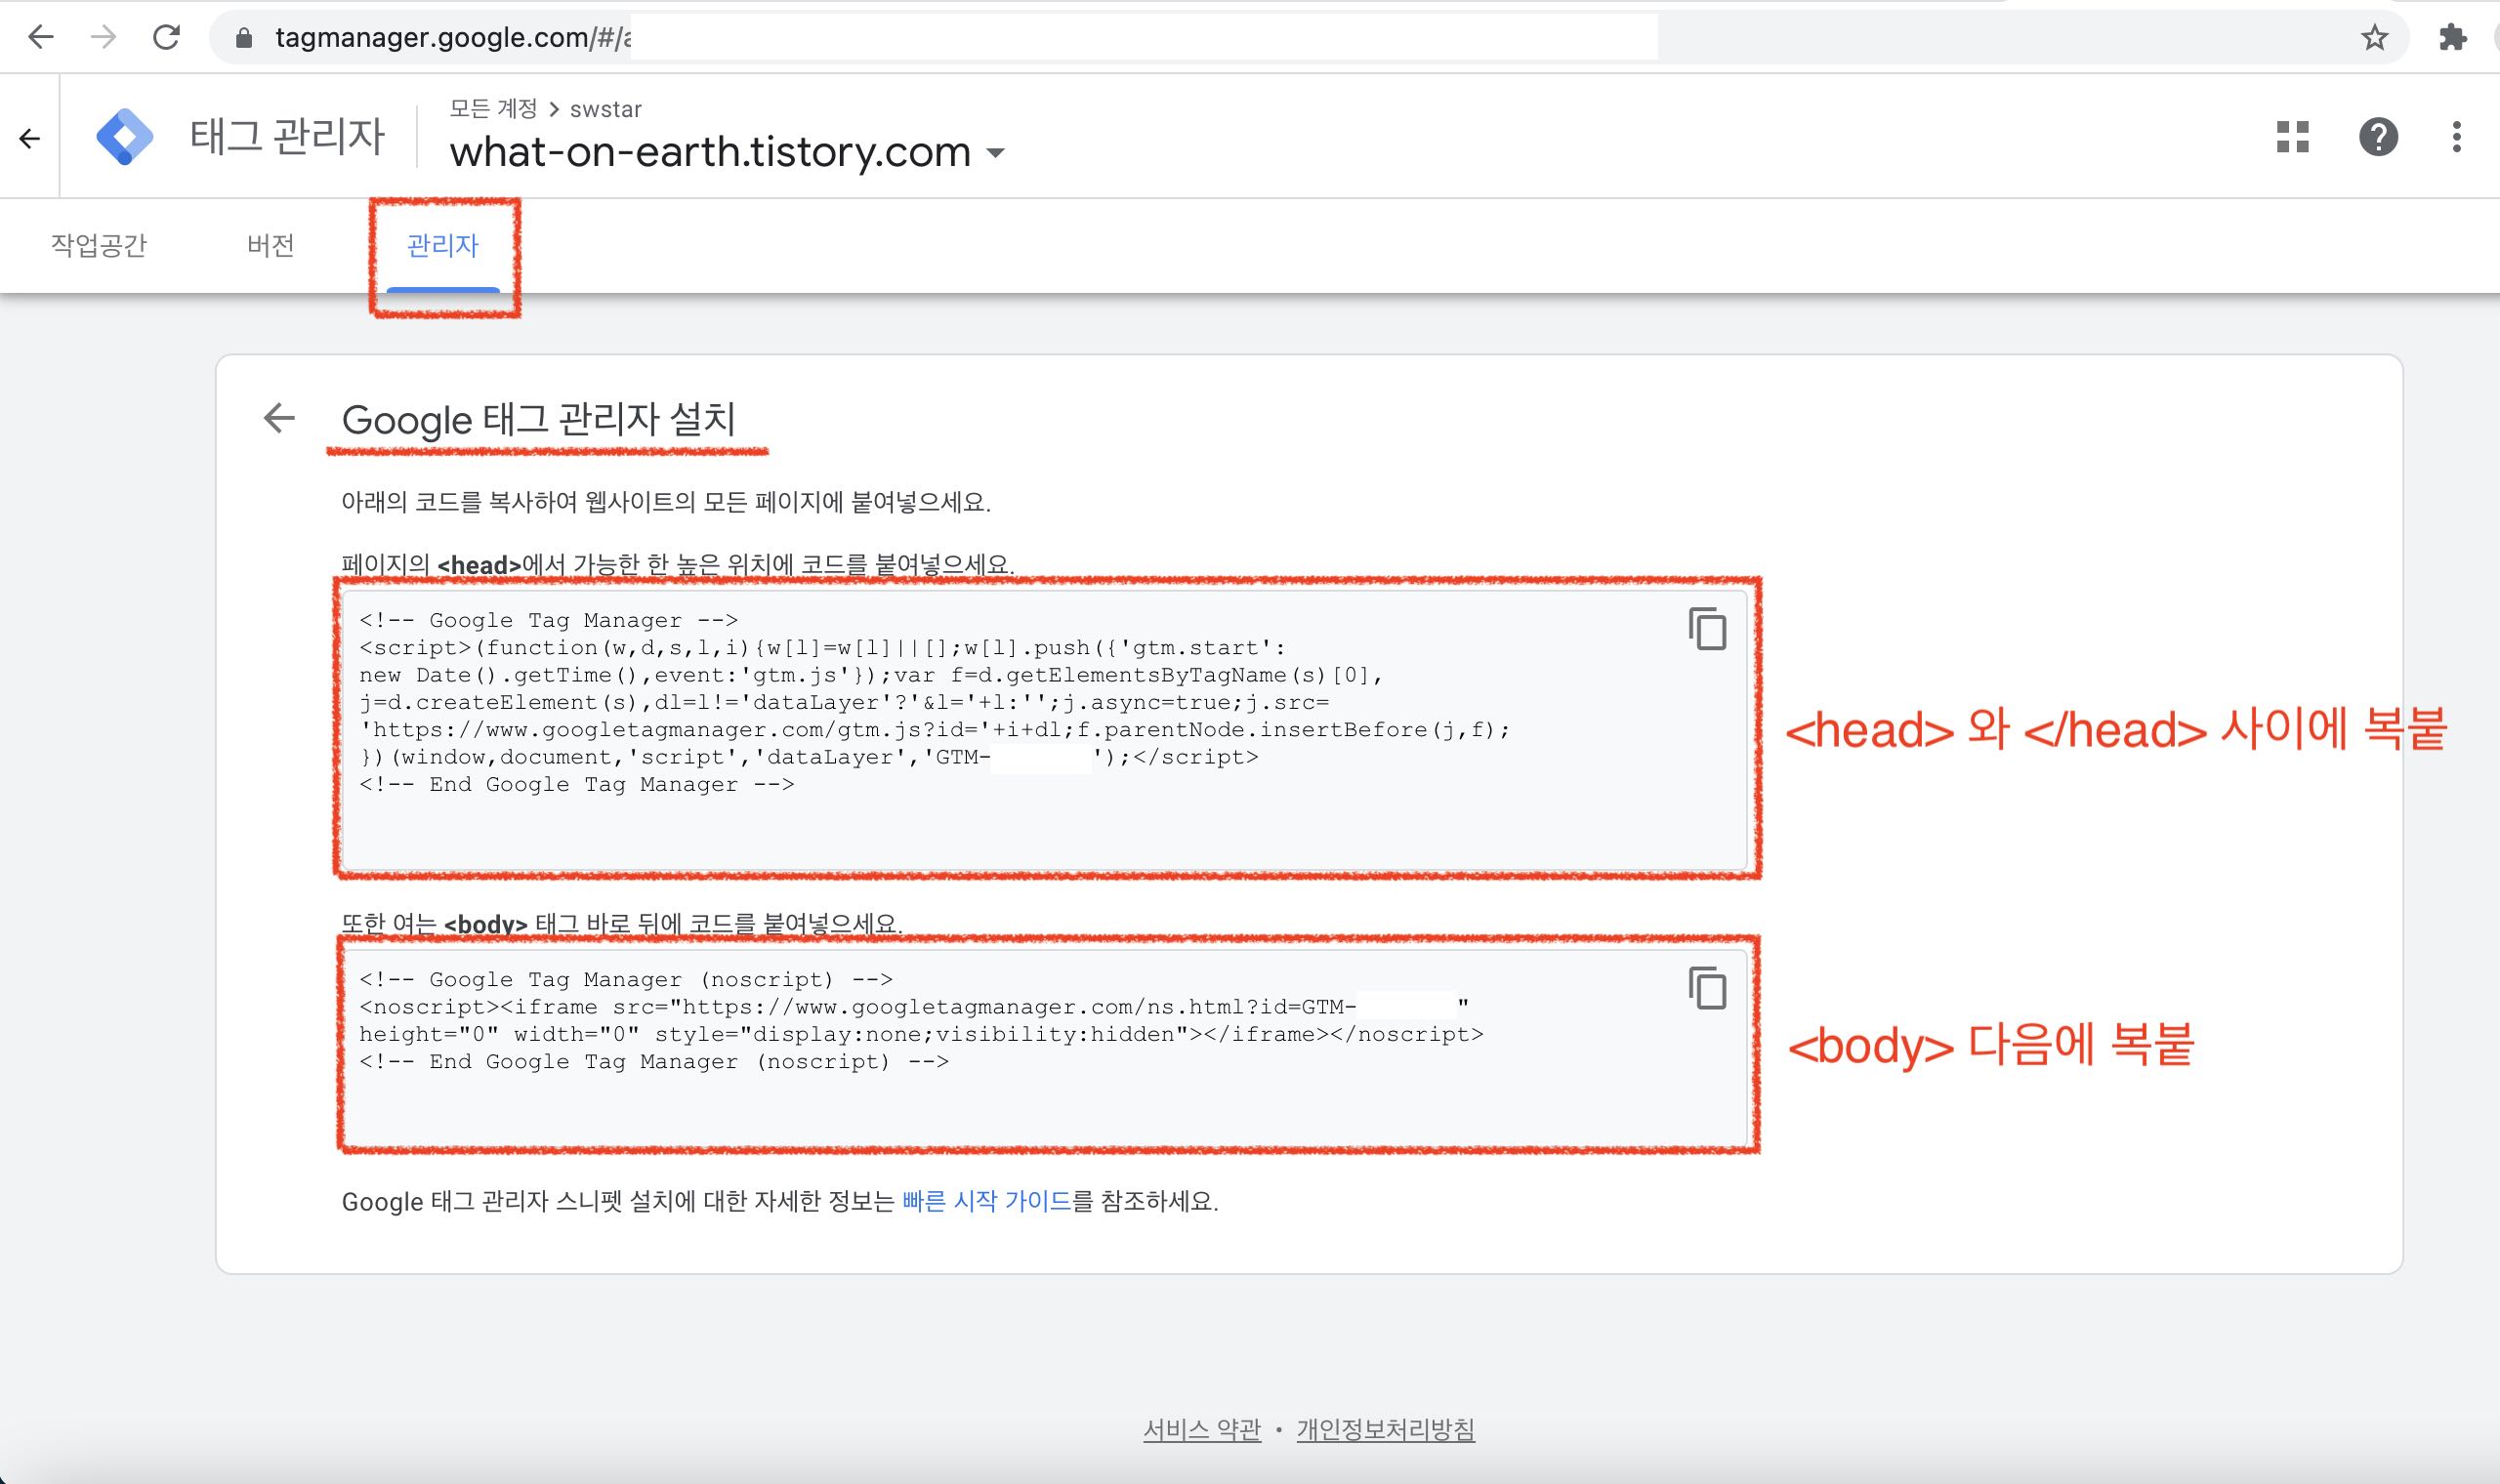Open the help question mark icon
Screen dimensions: 2500x1484
click(2378, 137)
